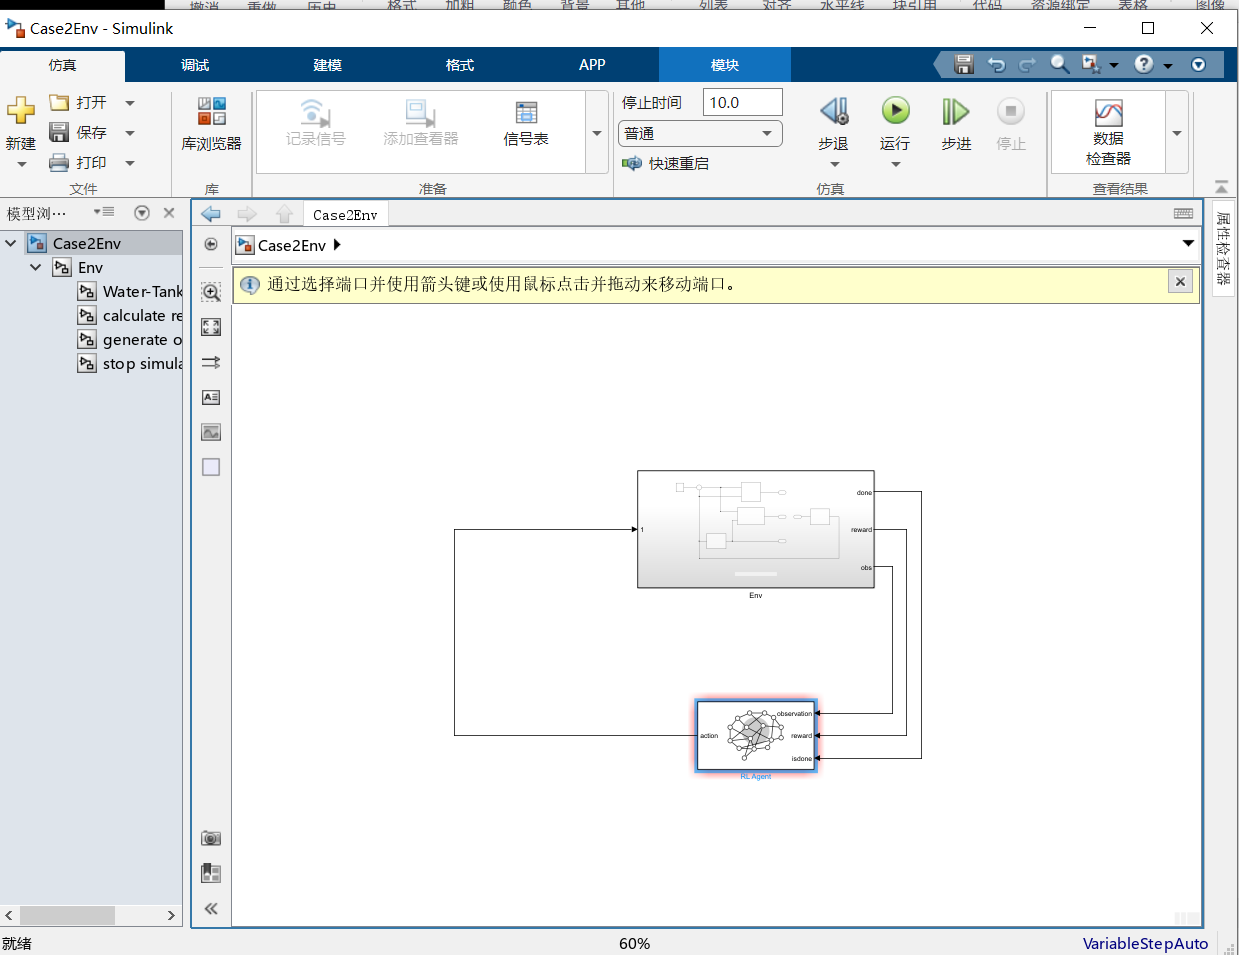Select the RL Agent block
Viewport: 1239px width, 955px height.
click(x=756, y=735)
